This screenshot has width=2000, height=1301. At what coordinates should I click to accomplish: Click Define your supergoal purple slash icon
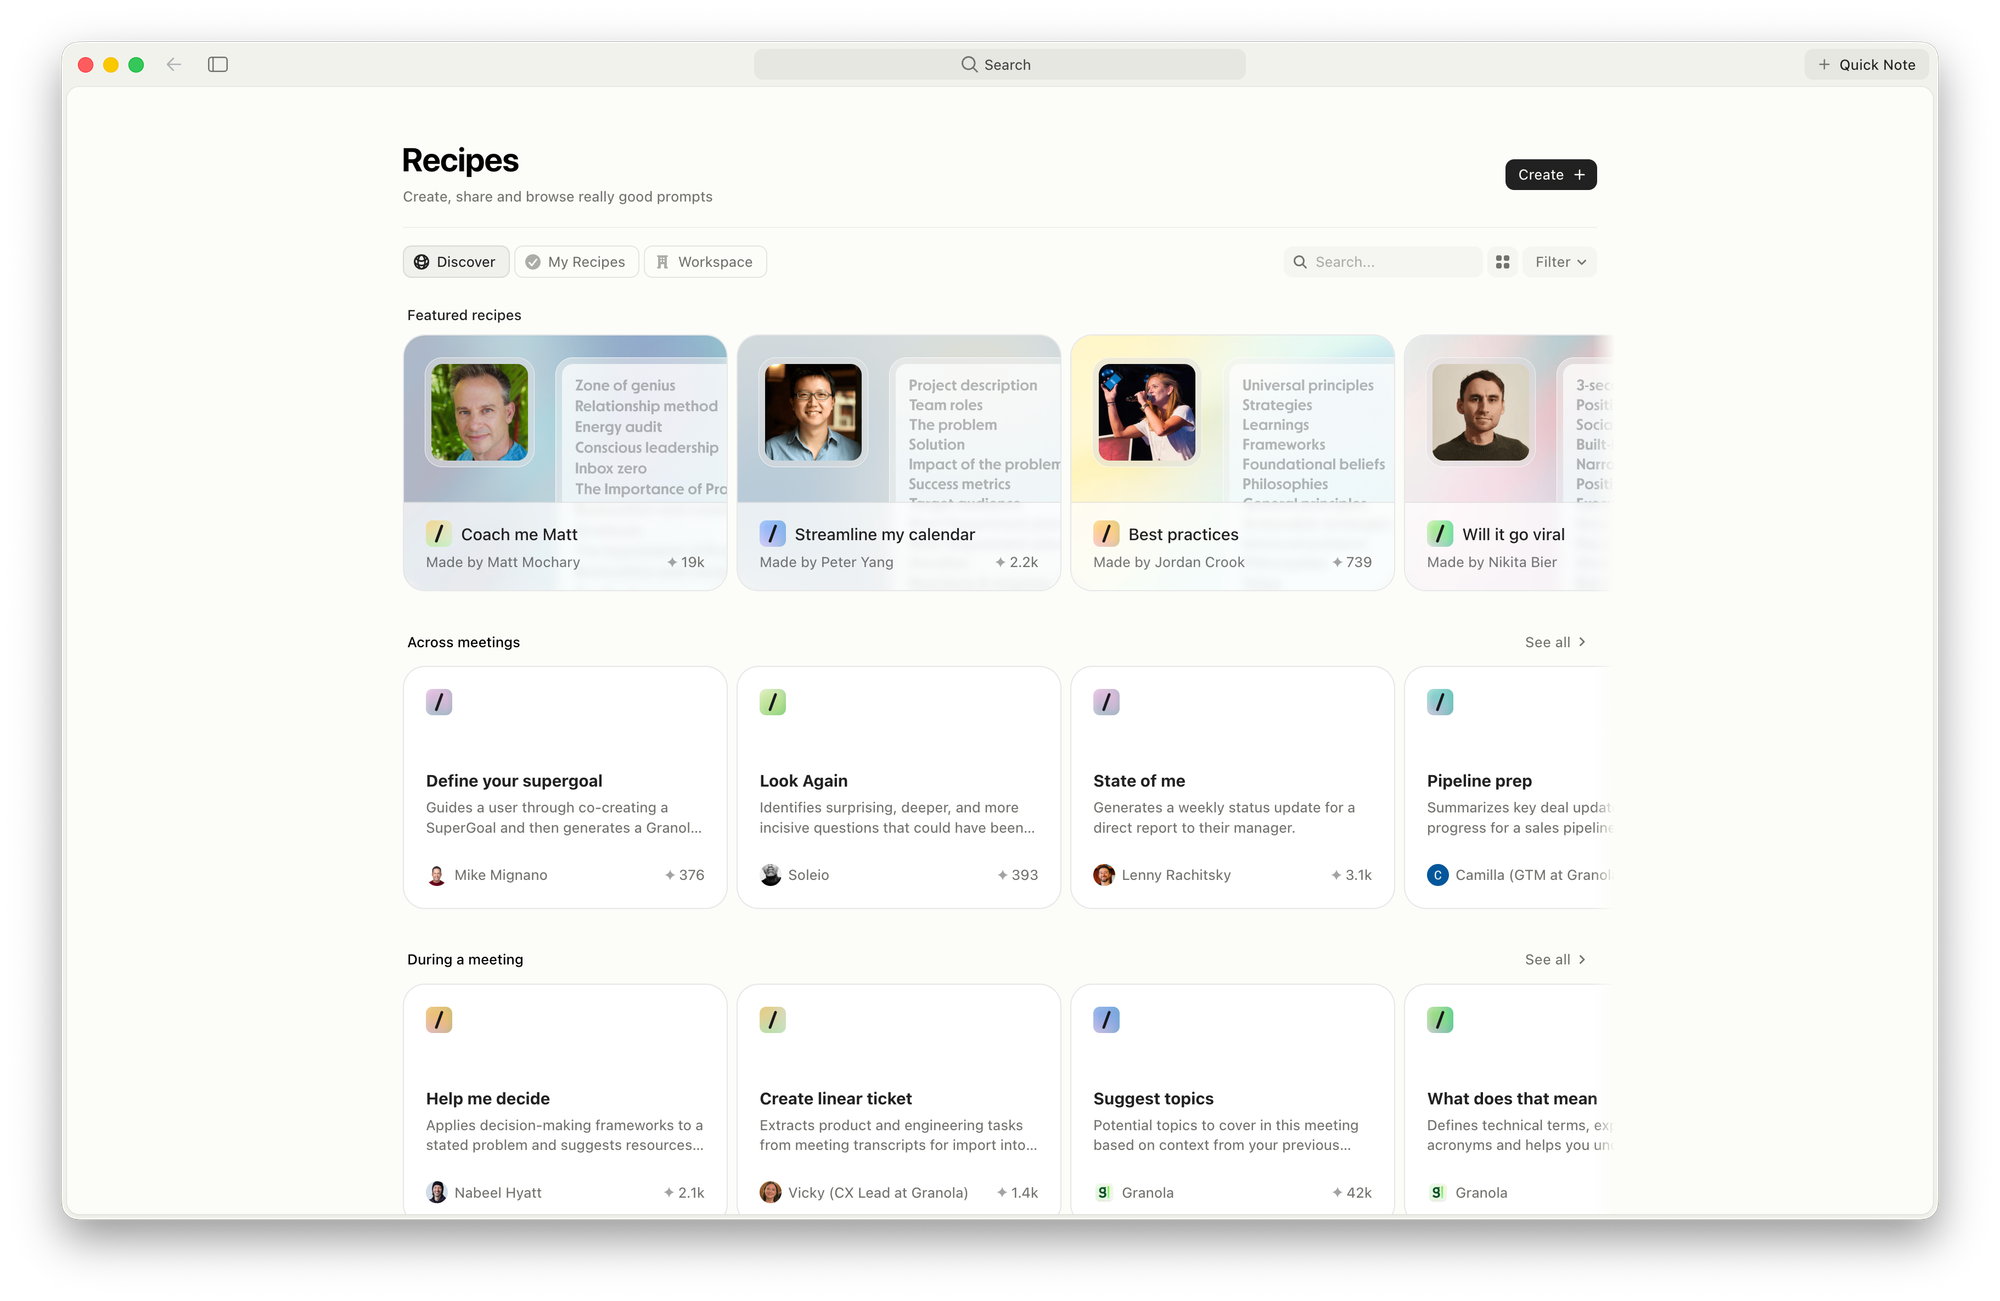click(439, 702)
